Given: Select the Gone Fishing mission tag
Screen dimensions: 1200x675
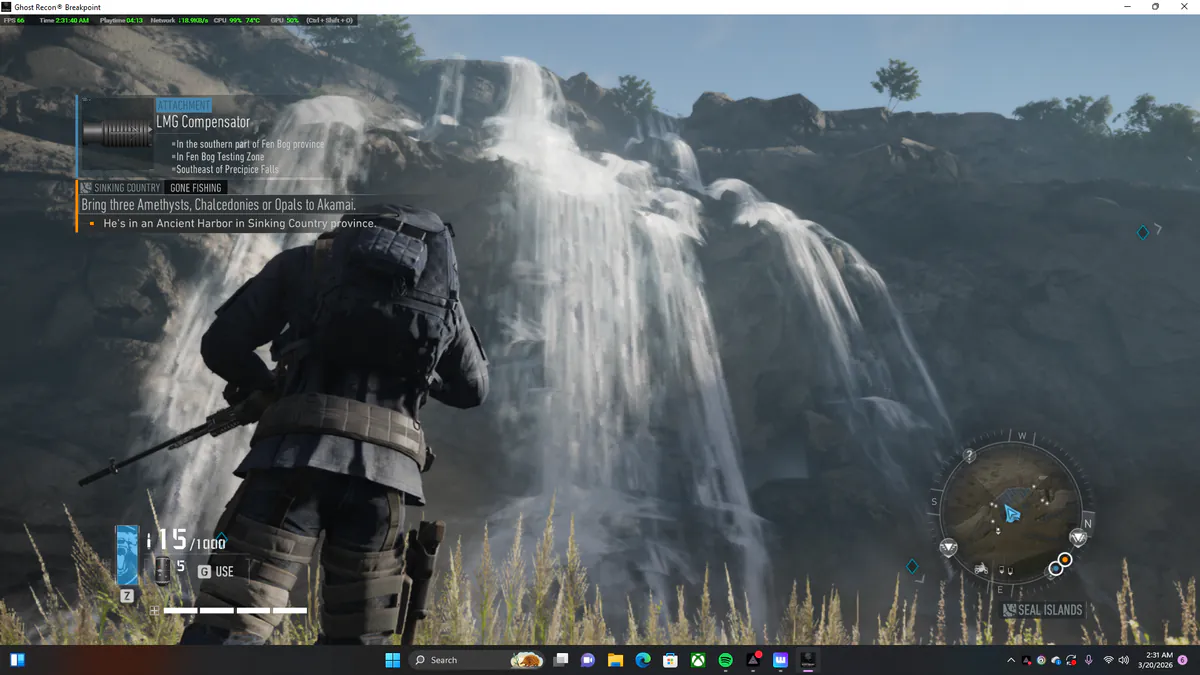Looking at the screenshot, I should (195, 188).
